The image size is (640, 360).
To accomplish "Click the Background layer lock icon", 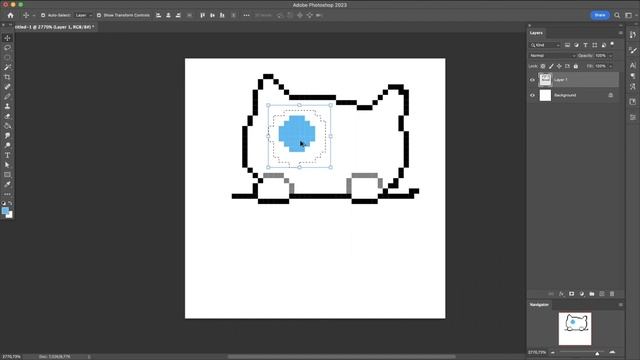I will click(611, 96).
